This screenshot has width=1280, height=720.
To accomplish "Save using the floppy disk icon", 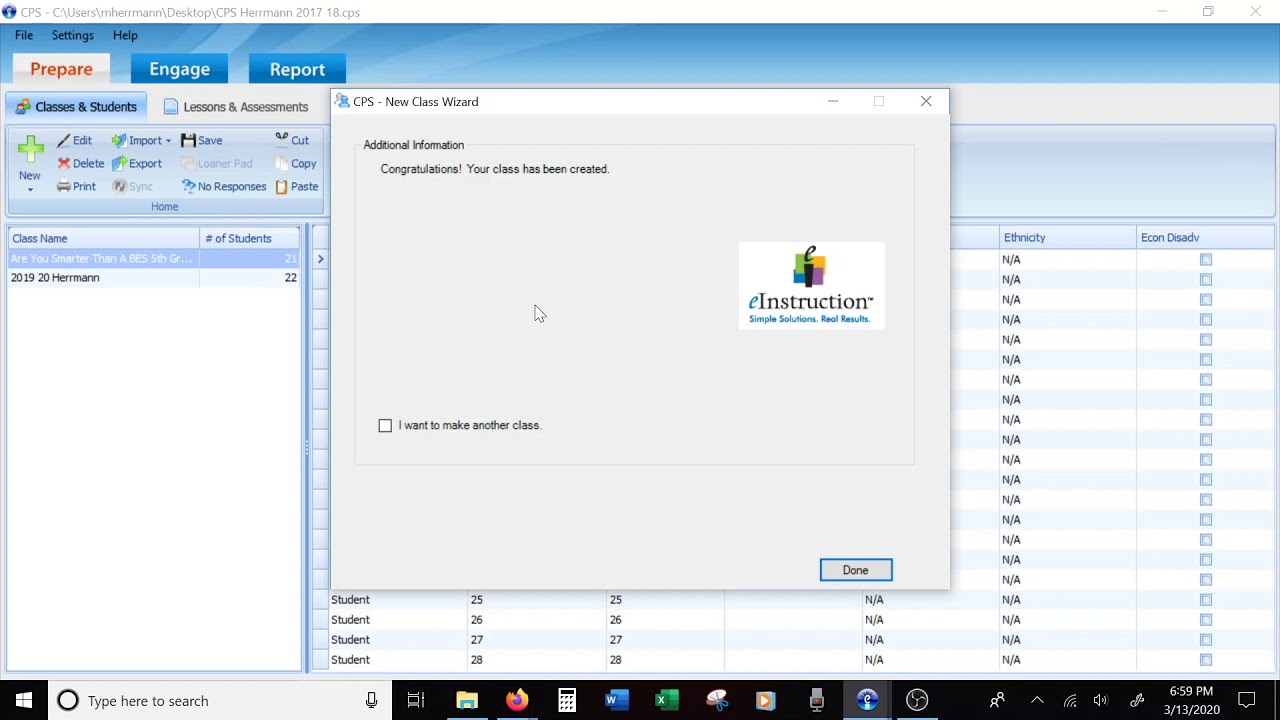I will [201, 141].
